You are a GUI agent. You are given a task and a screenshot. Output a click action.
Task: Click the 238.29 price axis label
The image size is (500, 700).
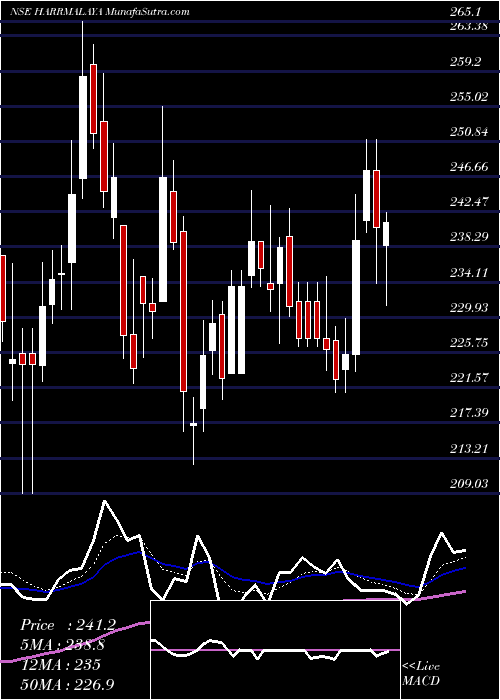pos(469,237)
